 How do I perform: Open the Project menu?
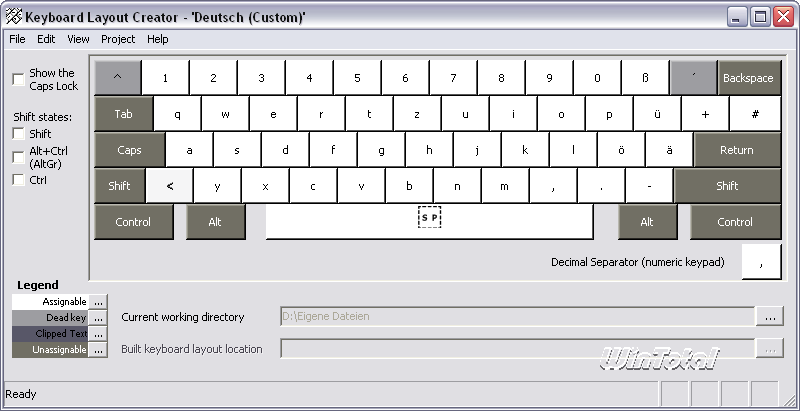[x=118, y=39]
